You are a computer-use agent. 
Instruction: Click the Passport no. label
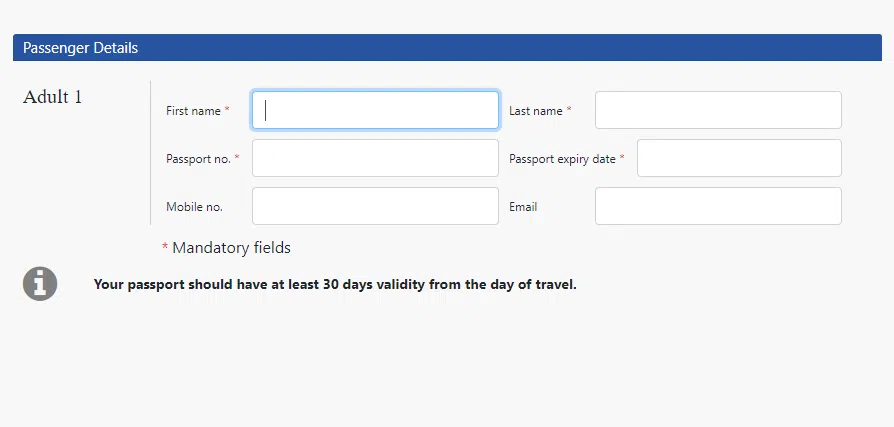[198, 159]
